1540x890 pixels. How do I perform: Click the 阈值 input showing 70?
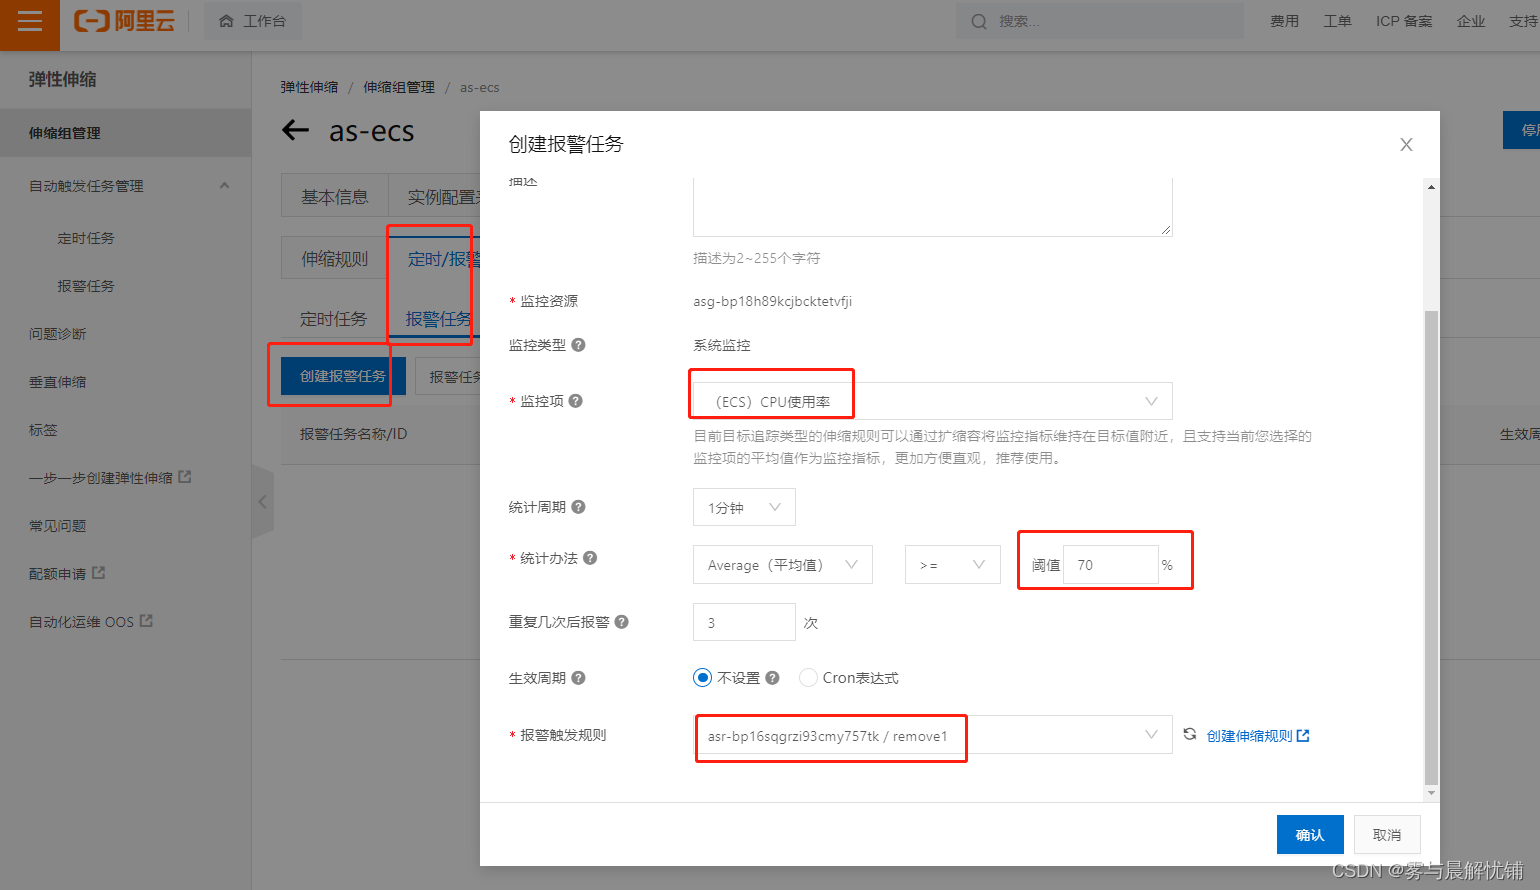click(1111, 565)
